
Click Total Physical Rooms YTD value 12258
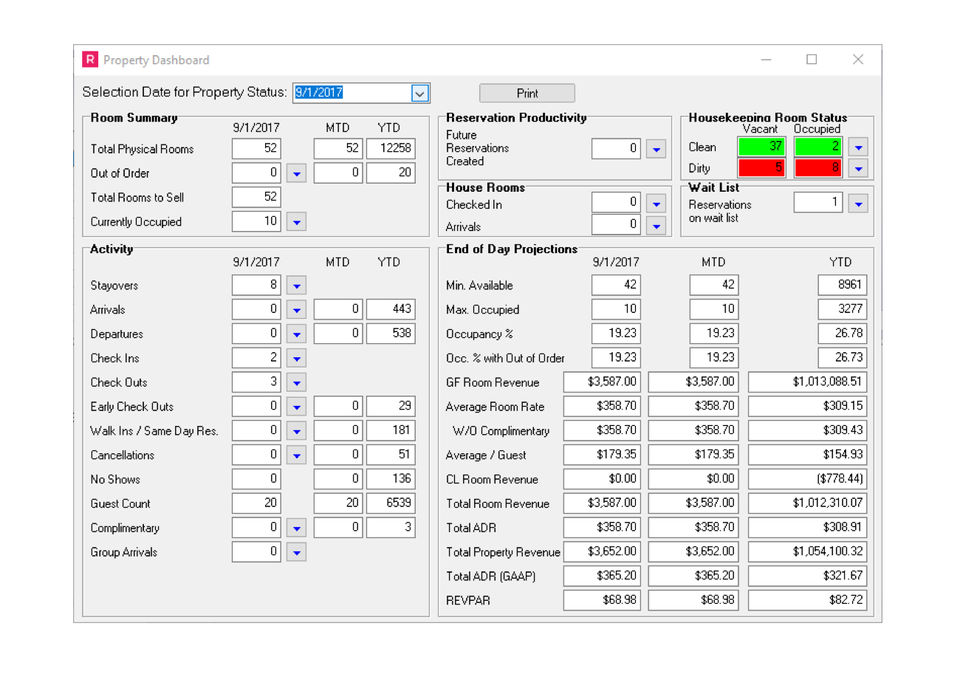pyautogui.click(x=391, y=149)
